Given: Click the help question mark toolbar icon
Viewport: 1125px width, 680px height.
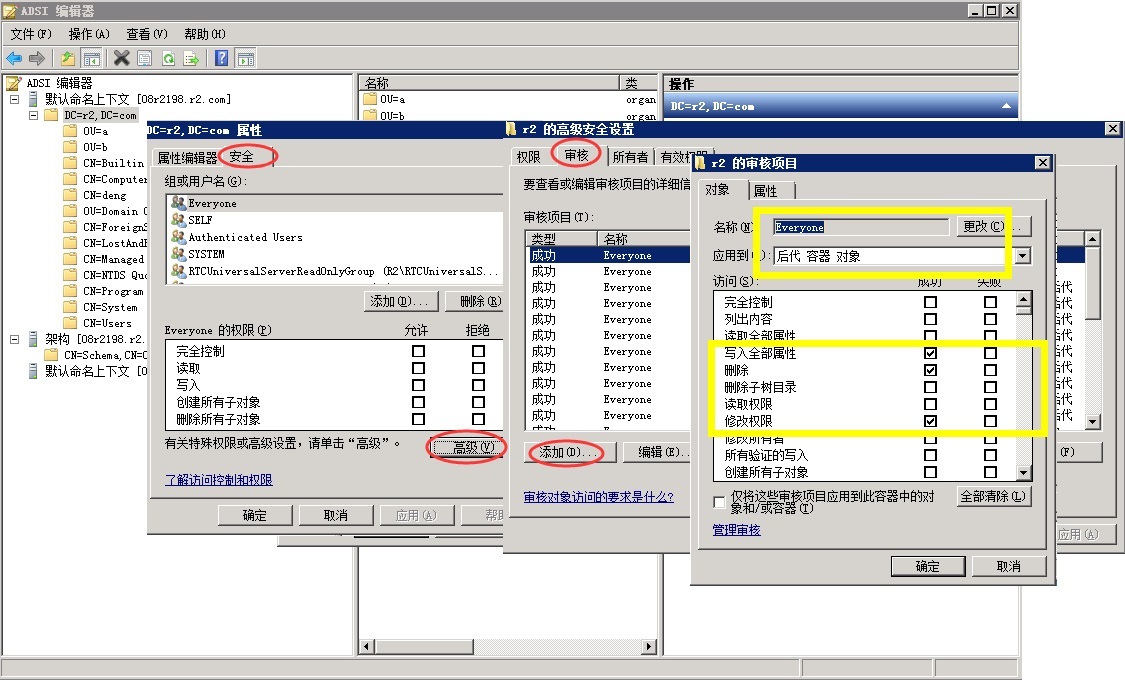Looking at the screenshot, I should click(222, 58).
